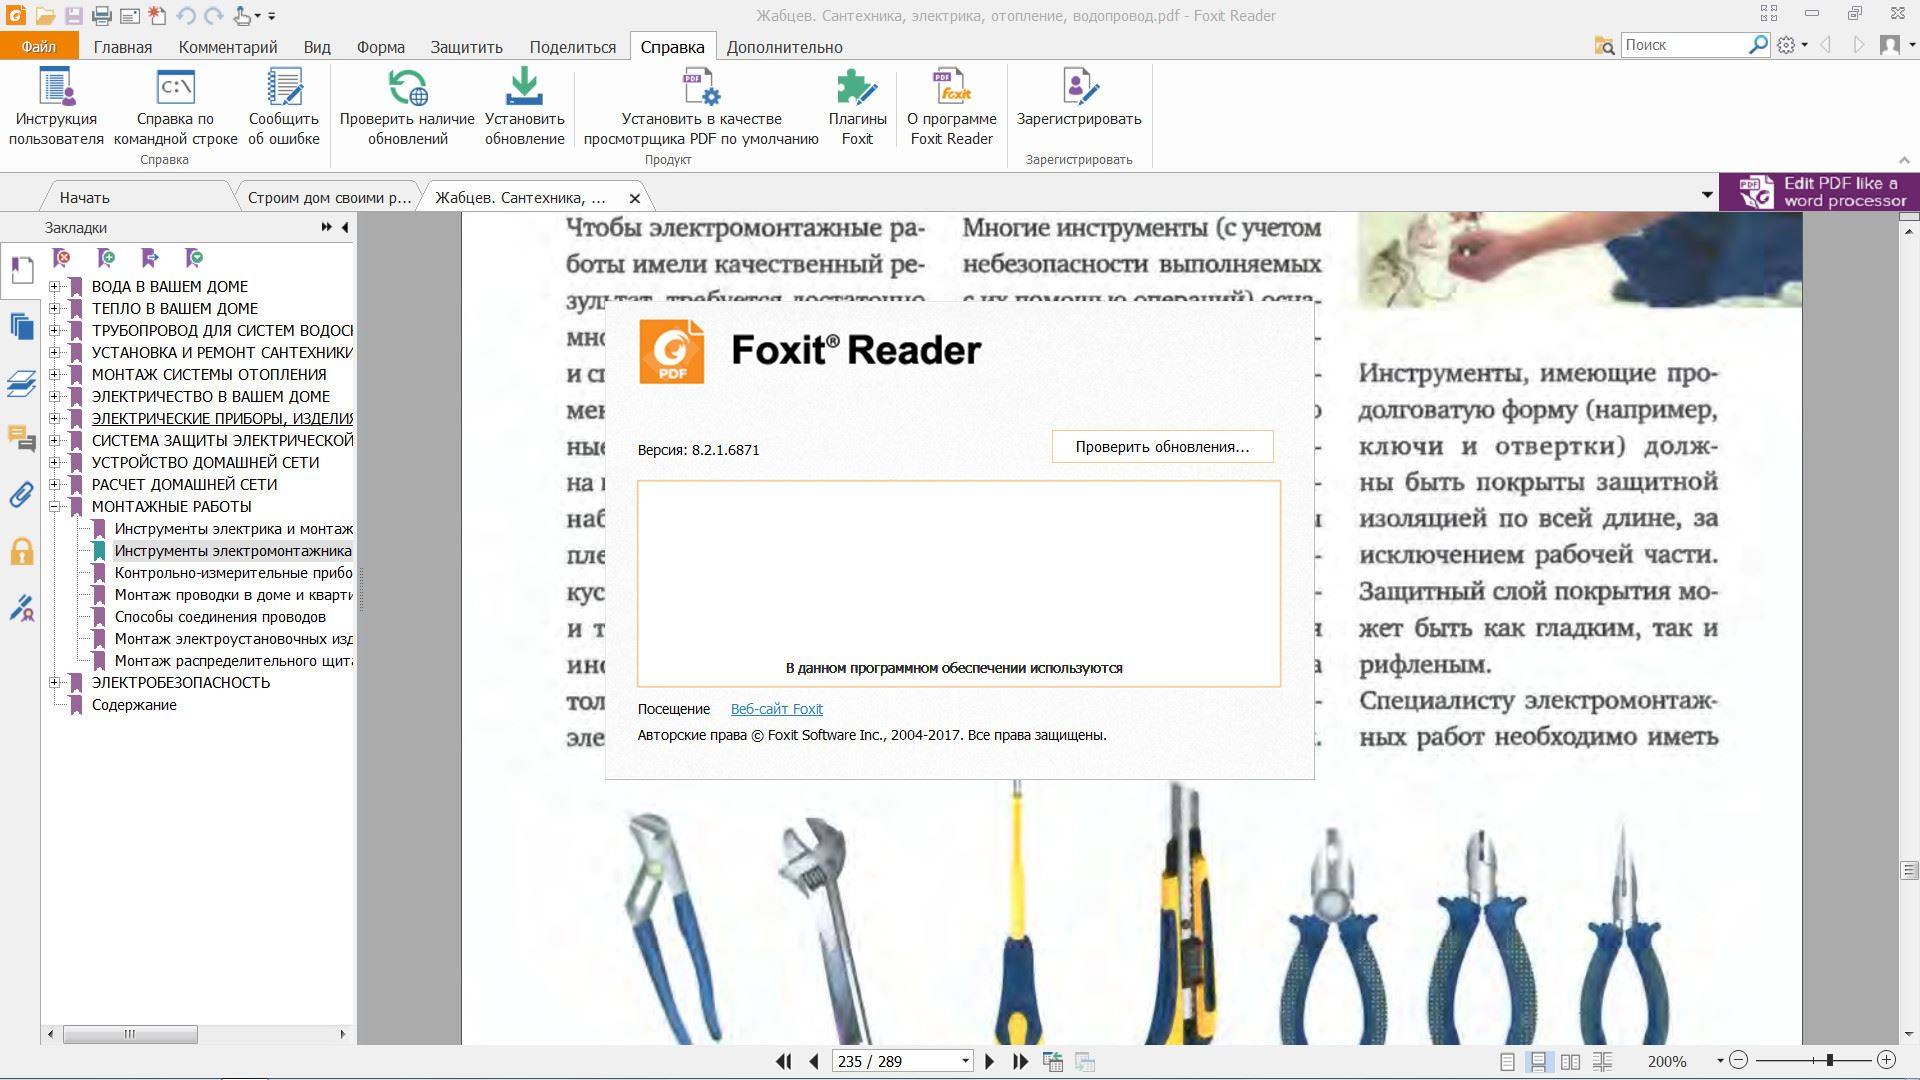This screenshot has width=1920, height=1080.
Task: Open the User Manual (Инструкция пользователя)
Action: click(x=56, y=107)
